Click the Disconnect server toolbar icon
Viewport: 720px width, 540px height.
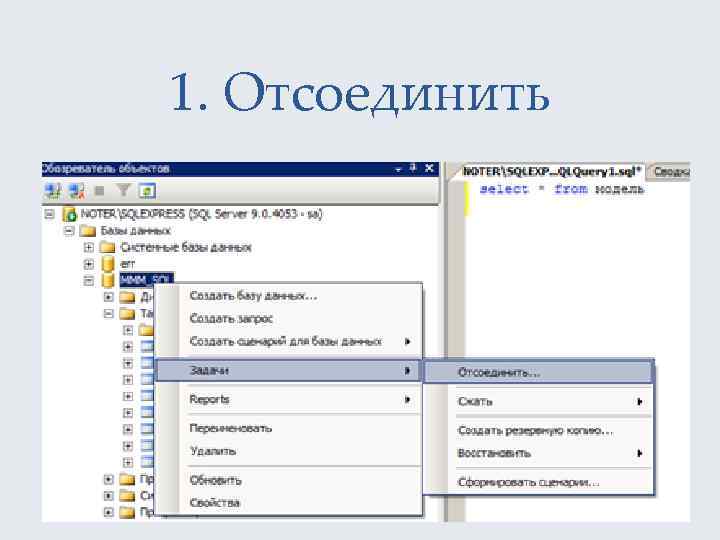click(76, 191)
